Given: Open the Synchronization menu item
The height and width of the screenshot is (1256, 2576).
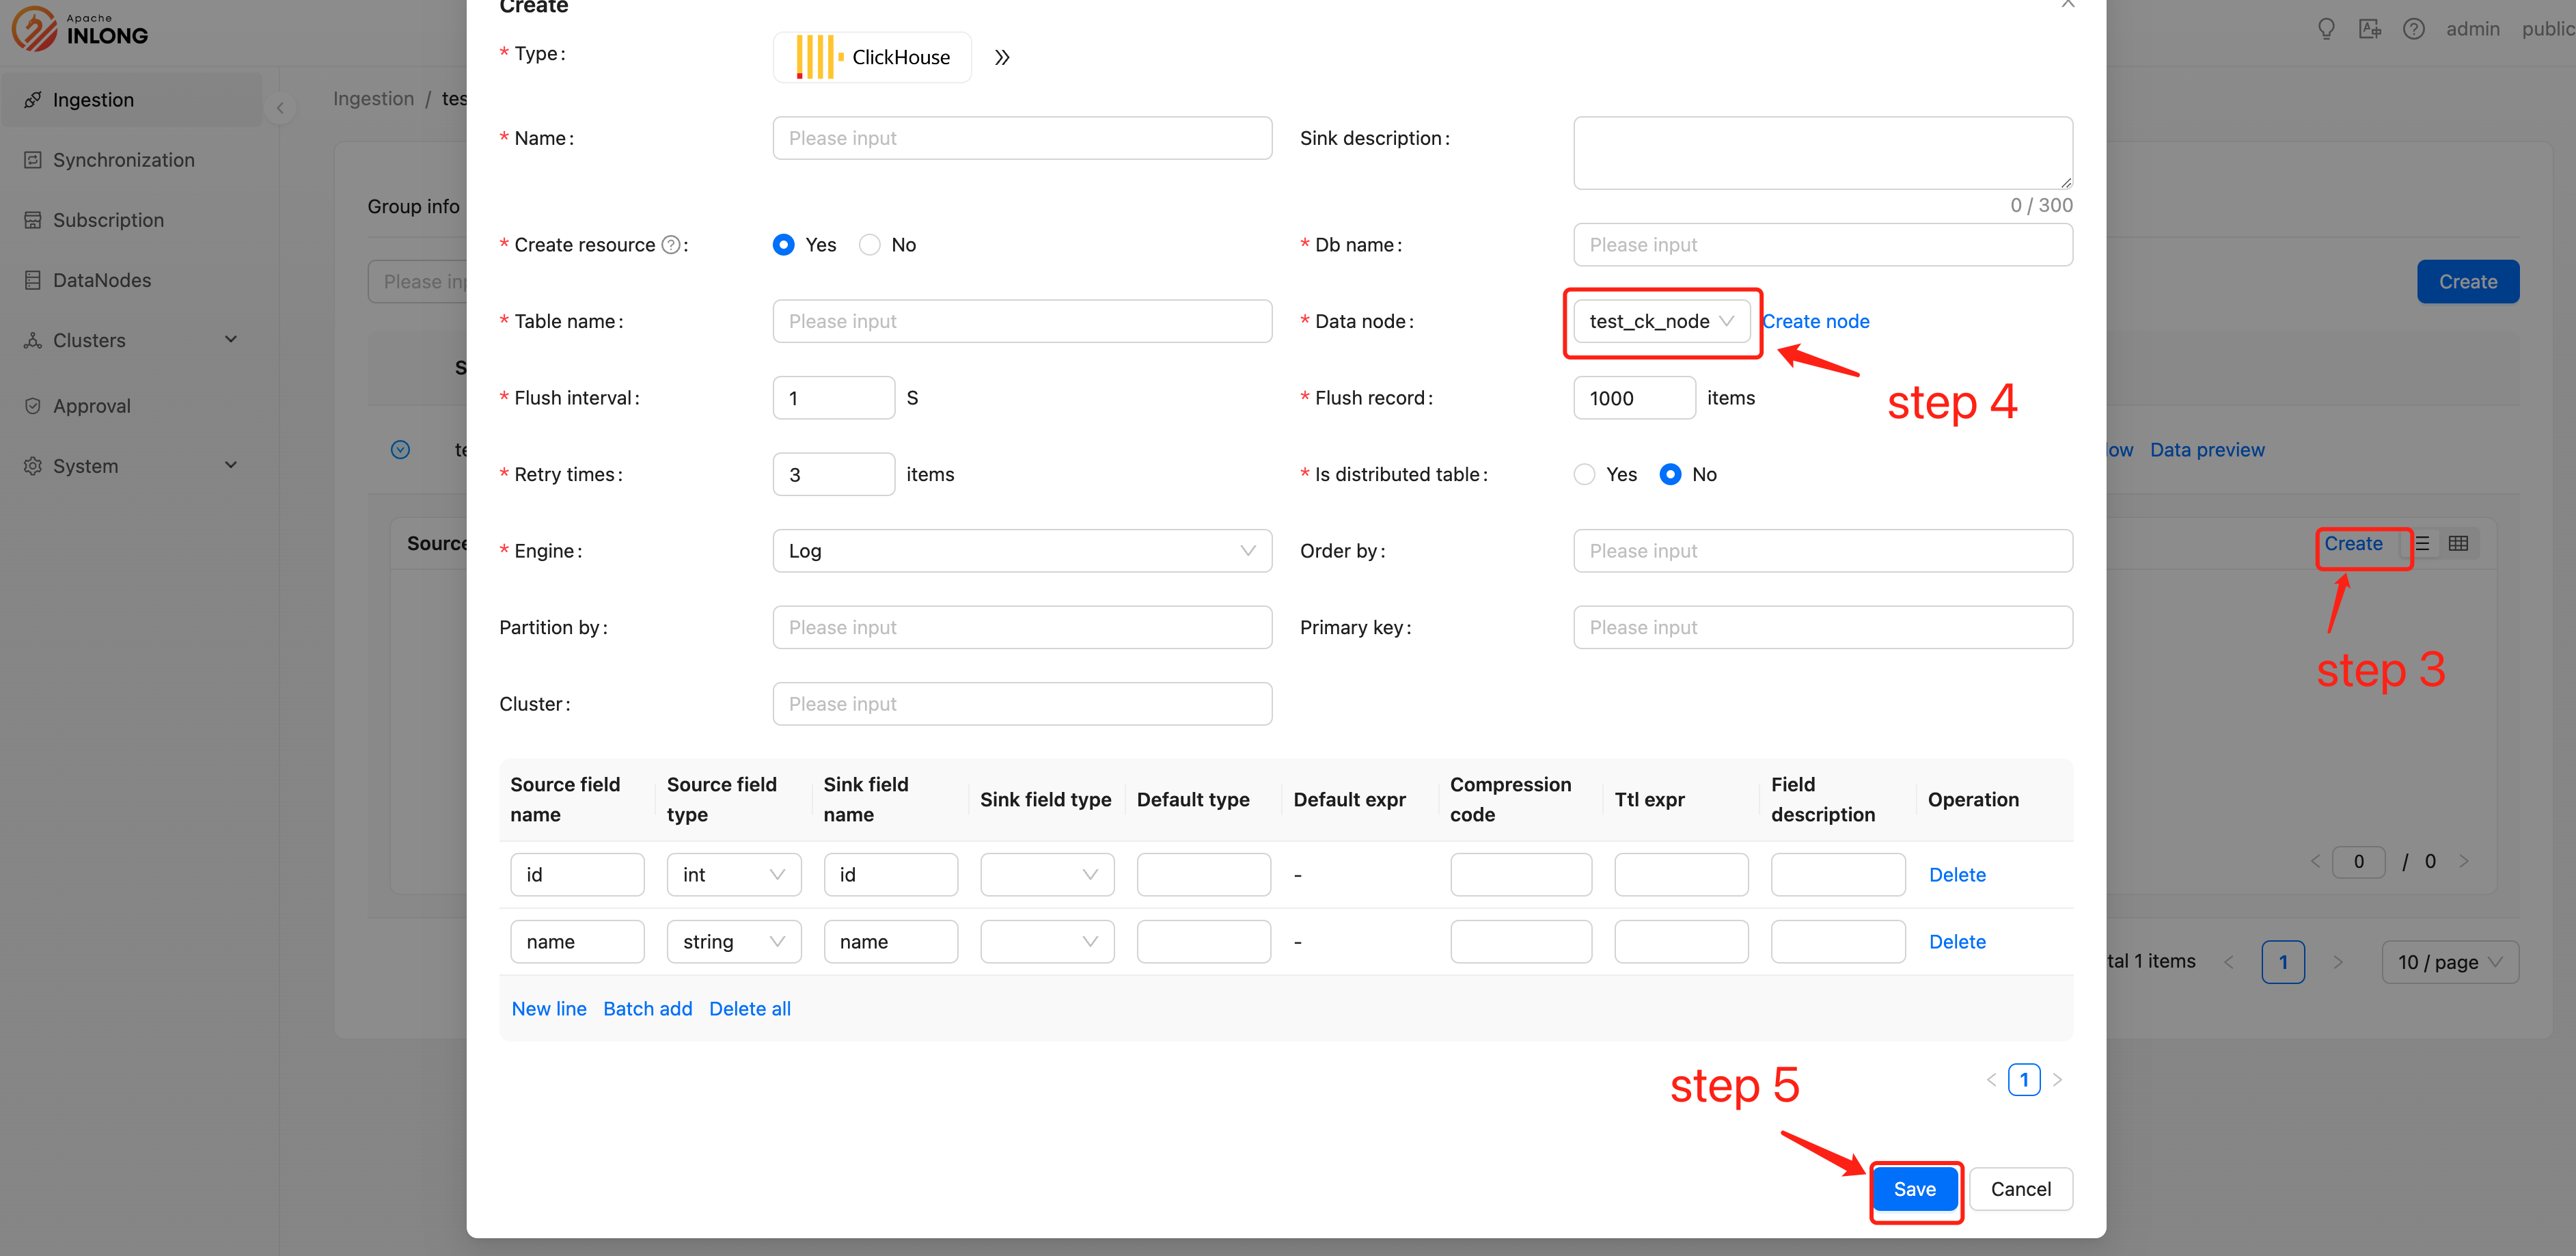Looking at the screenshot, I should tap(123, 160).
